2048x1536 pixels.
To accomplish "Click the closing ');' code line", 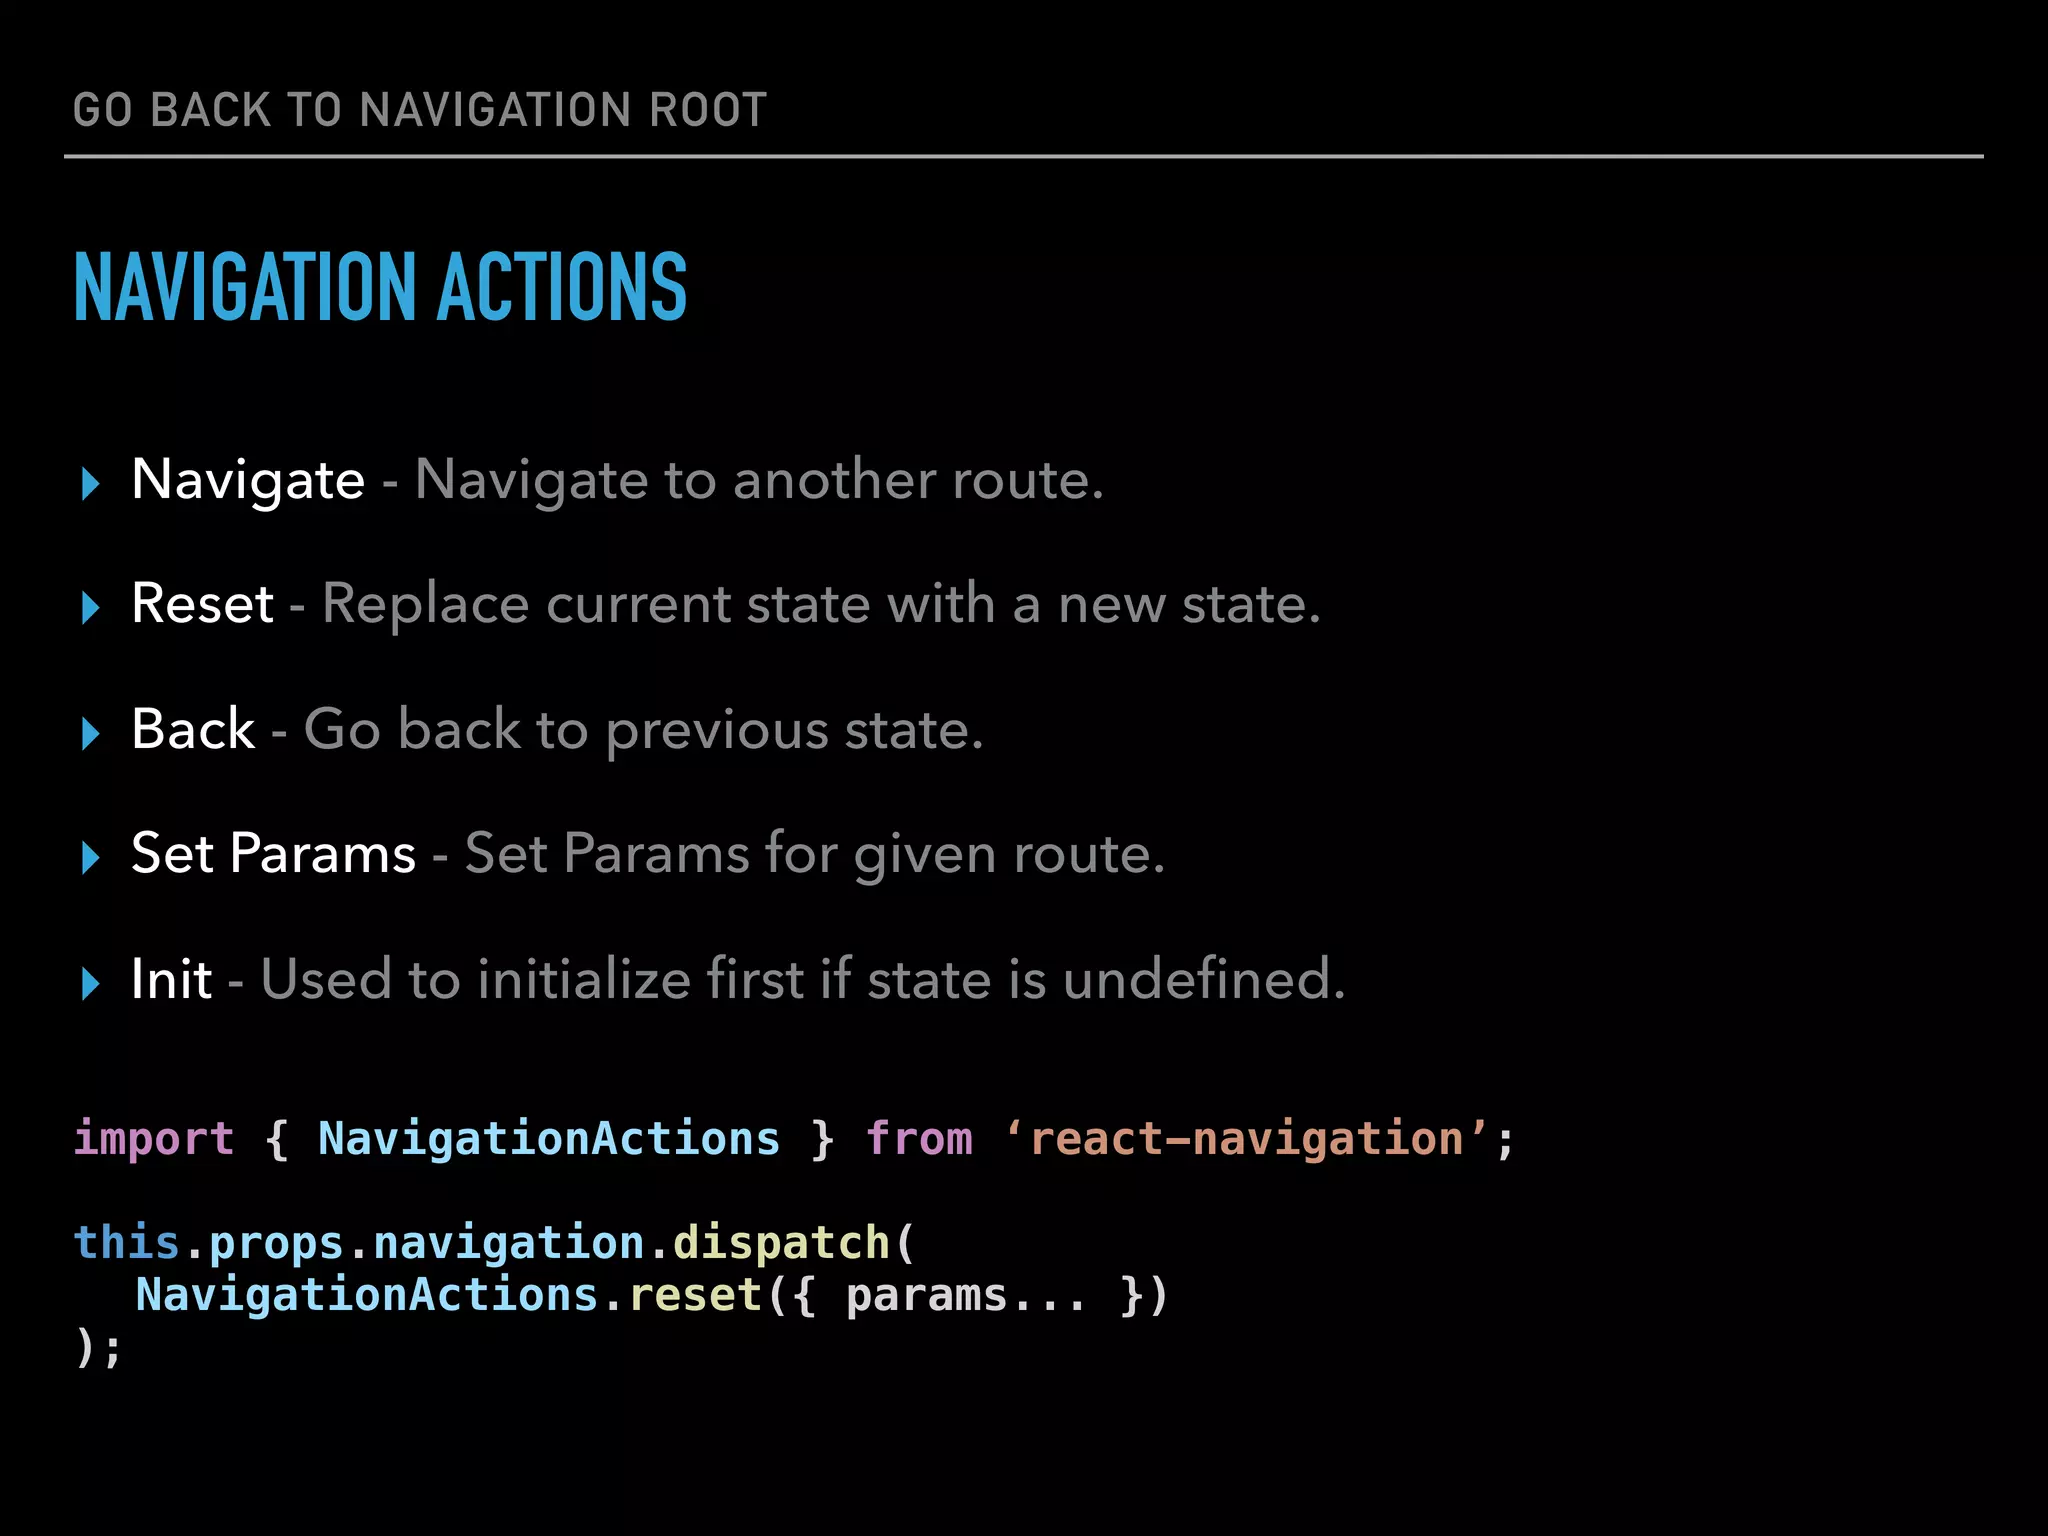I will point(98,1348).
